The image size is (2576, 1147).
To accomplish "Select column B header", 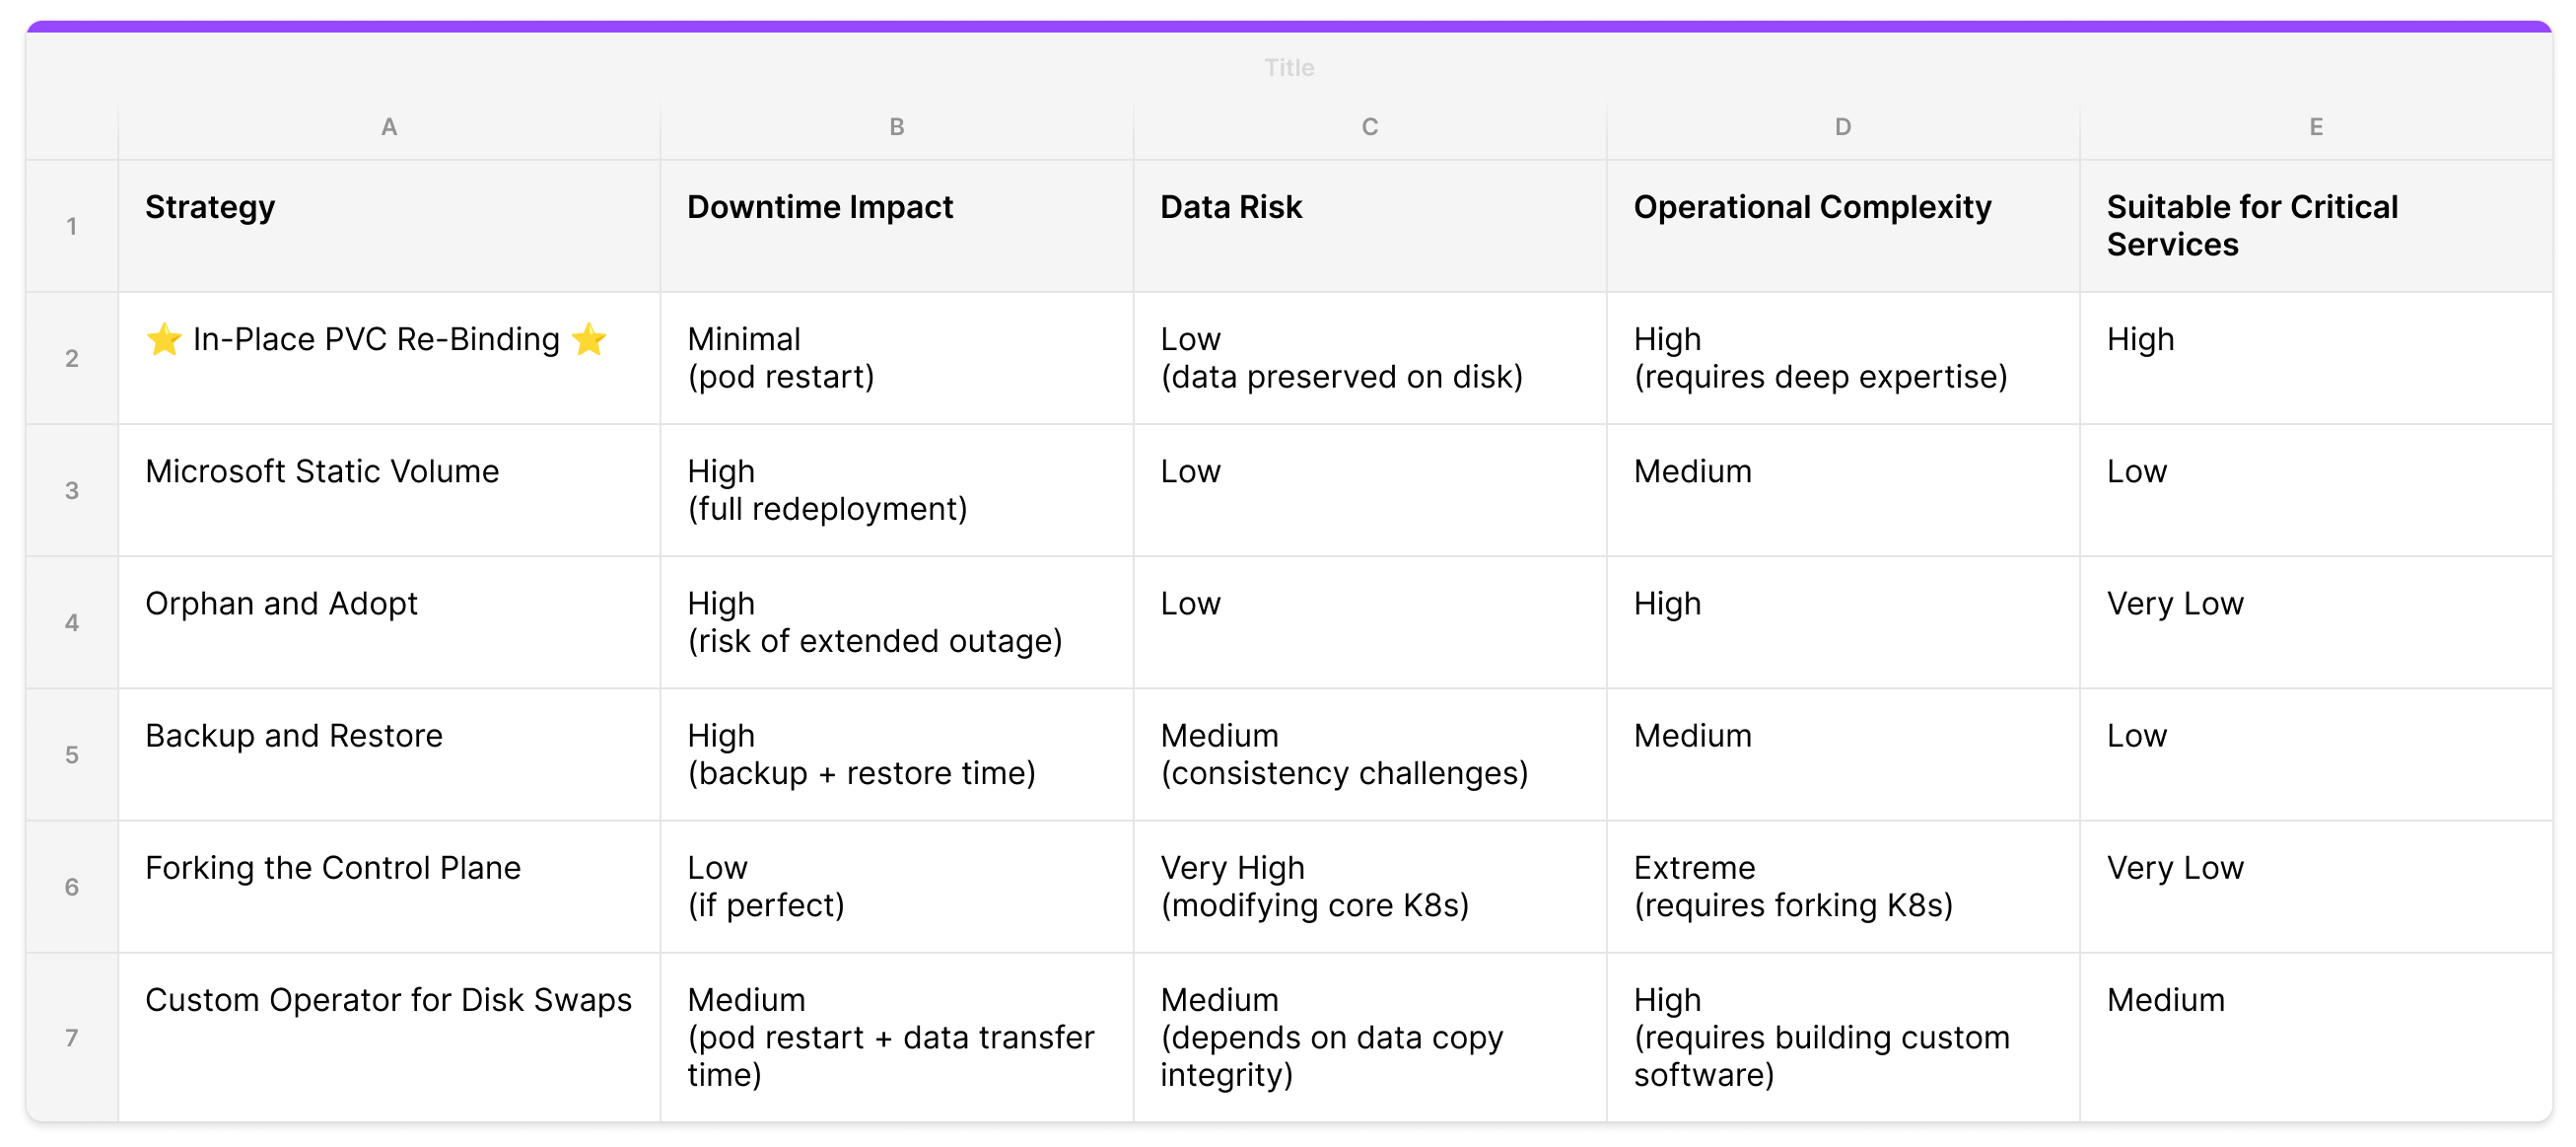I will point(896,127).
